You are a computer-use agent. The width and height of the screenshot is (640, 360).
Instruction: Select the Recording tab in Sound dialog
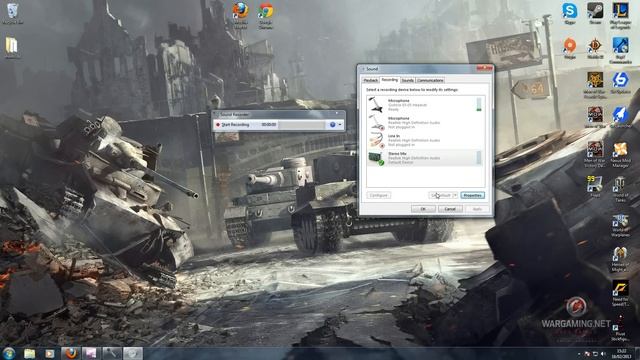(x=389, y=80)
